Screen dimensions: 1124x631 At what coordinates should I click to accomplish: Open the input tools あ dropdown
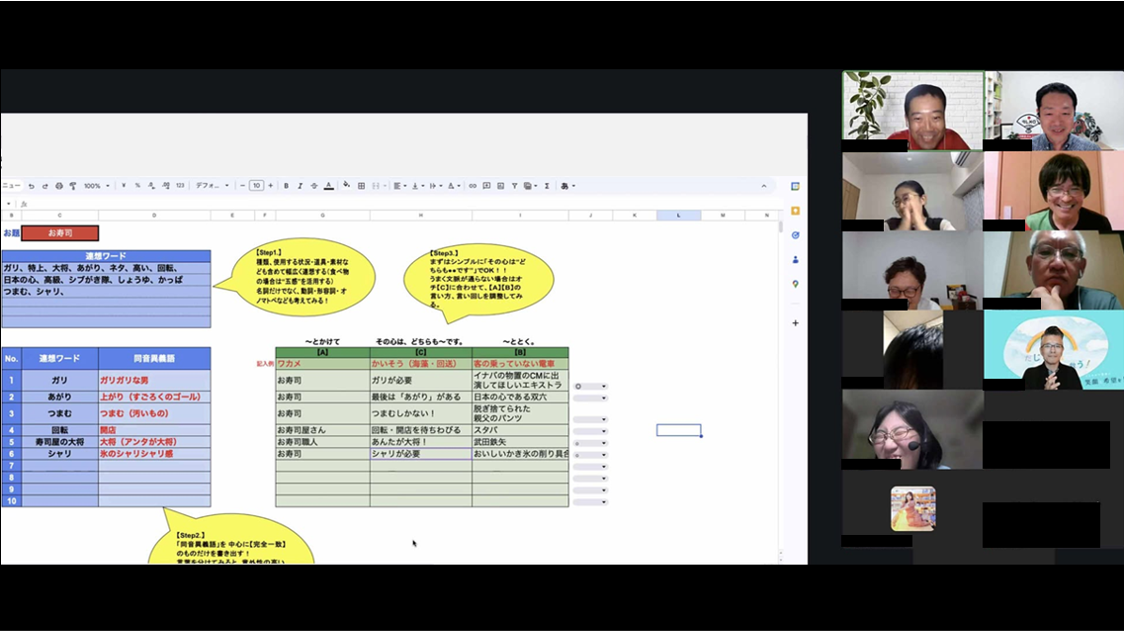click(x=568, y=186)
